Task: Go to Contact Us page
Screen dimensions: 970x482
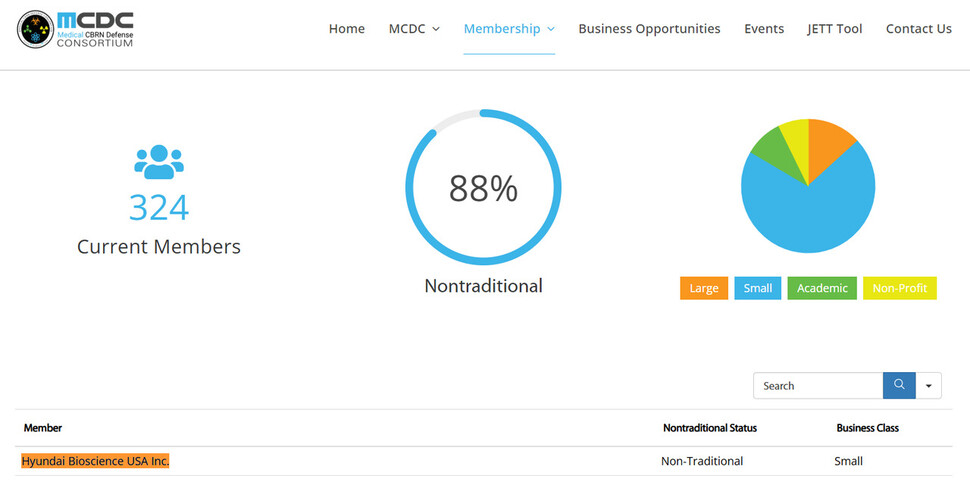Action: [x=918, y=29]
